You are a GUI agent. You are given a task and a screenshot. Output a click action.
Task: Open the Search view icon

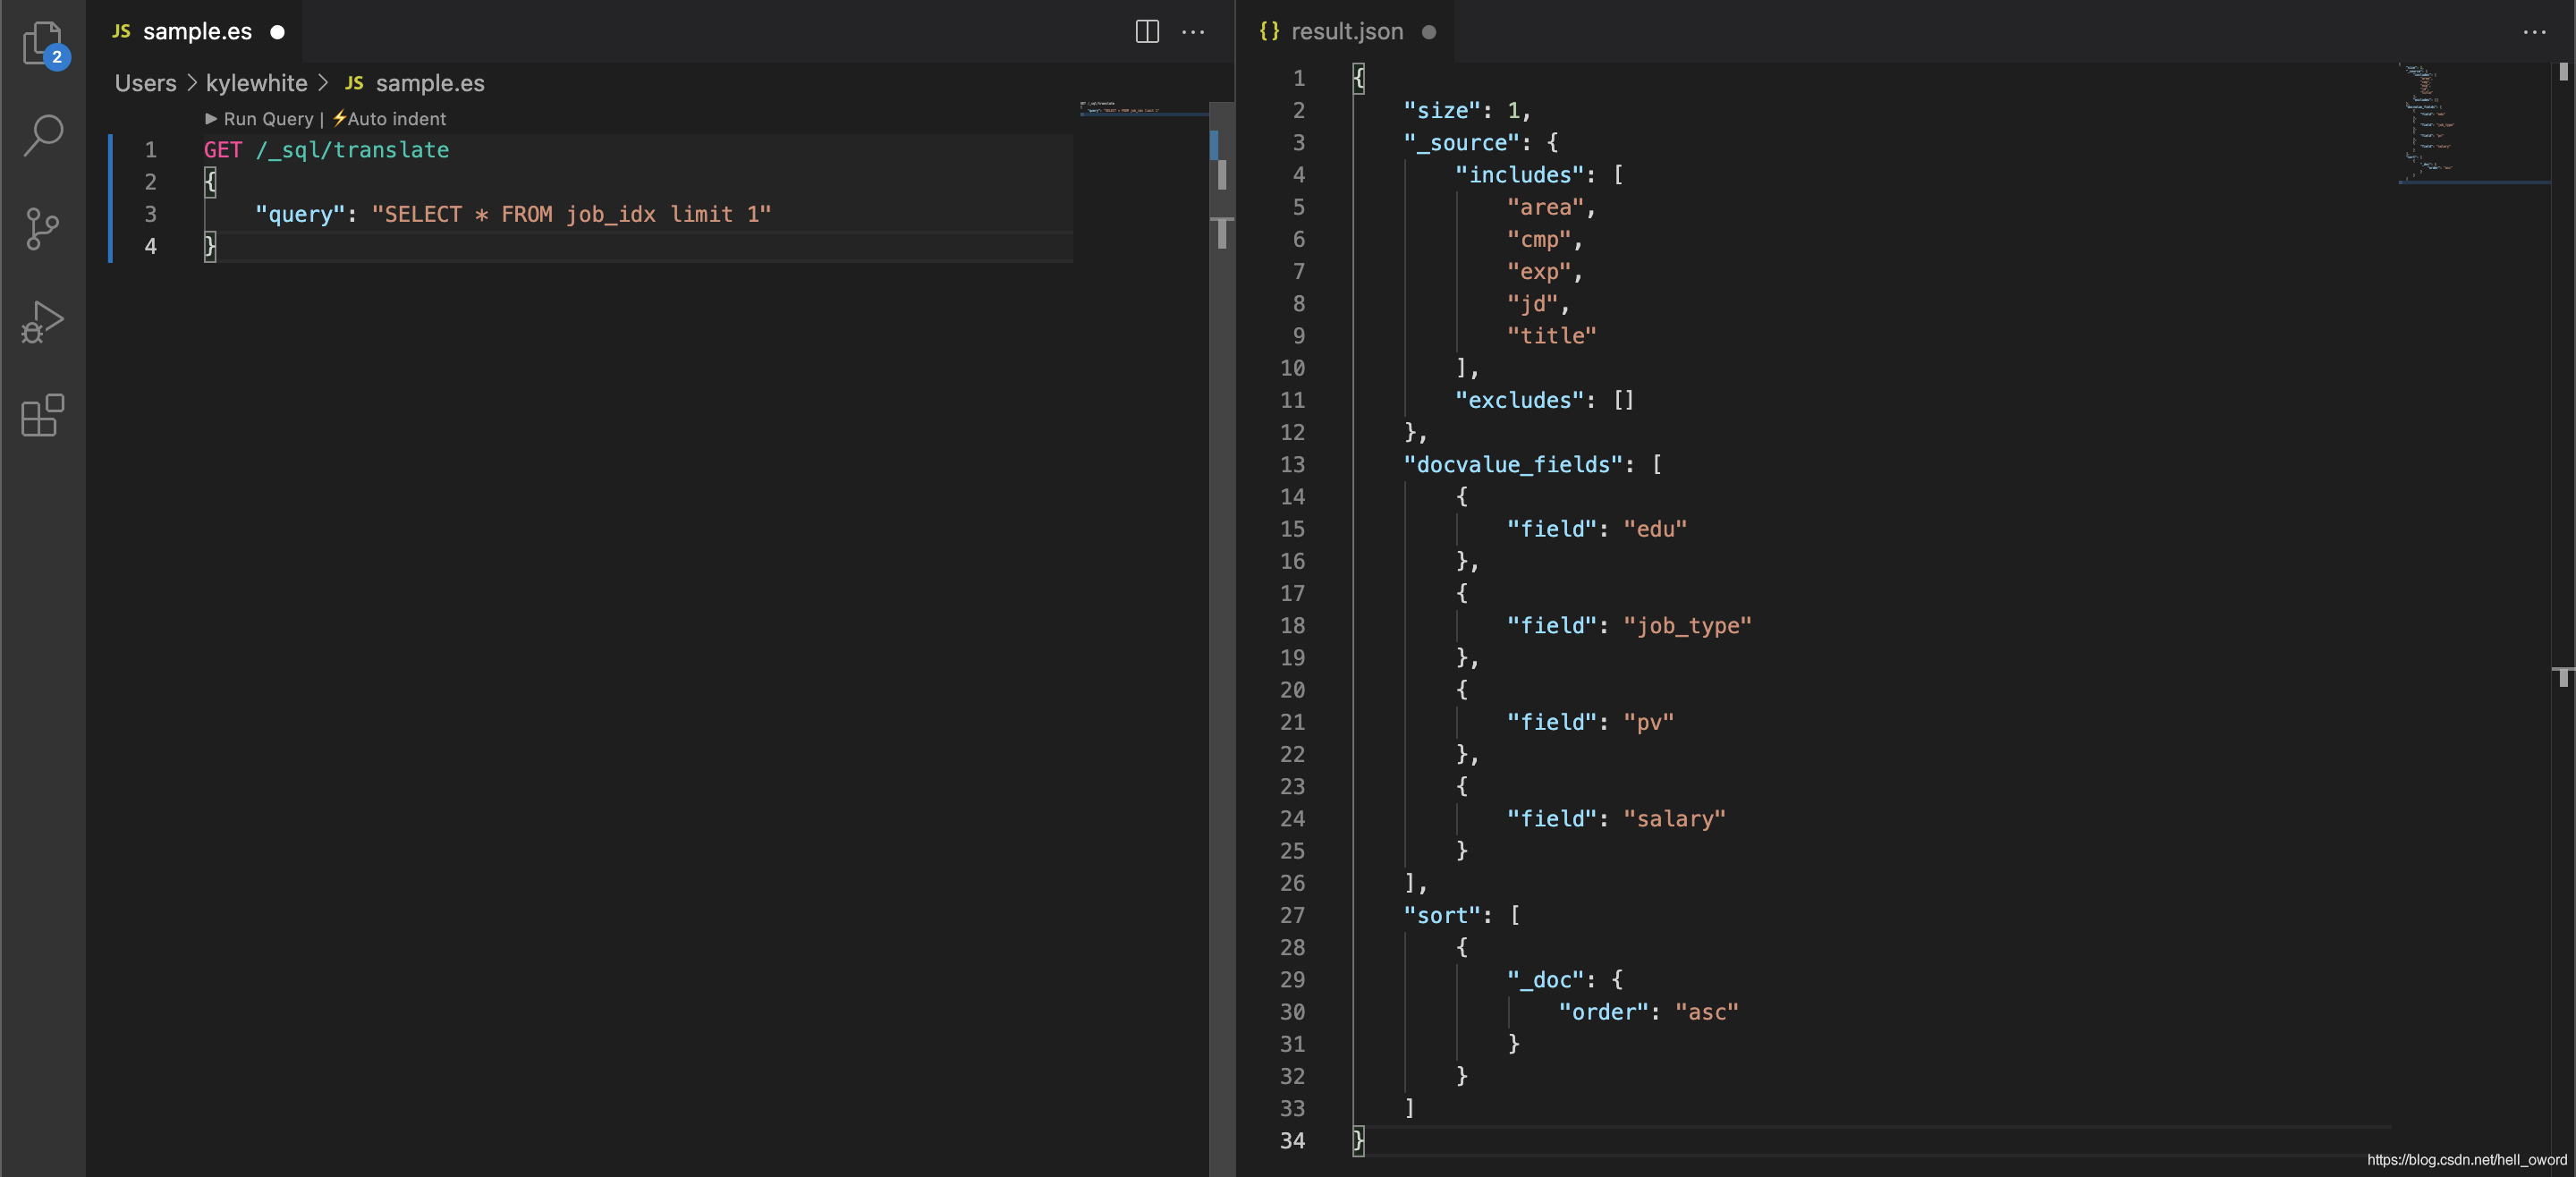[43, 134]
